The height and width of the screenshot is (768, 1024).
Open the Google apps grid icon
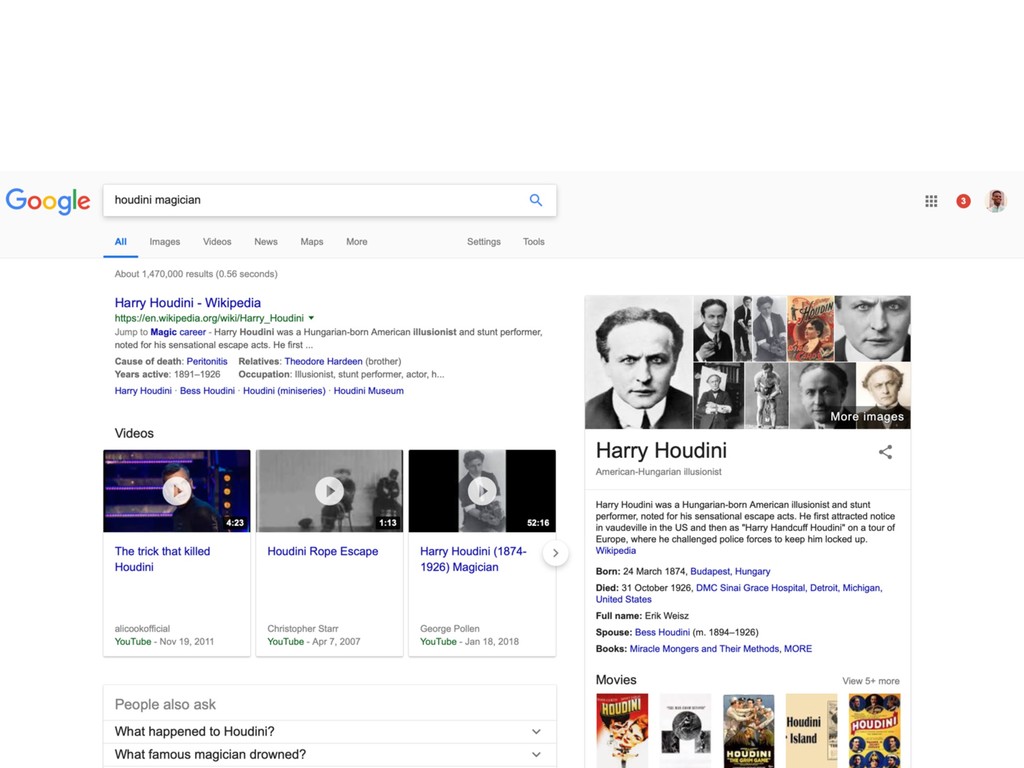point(931,201)
